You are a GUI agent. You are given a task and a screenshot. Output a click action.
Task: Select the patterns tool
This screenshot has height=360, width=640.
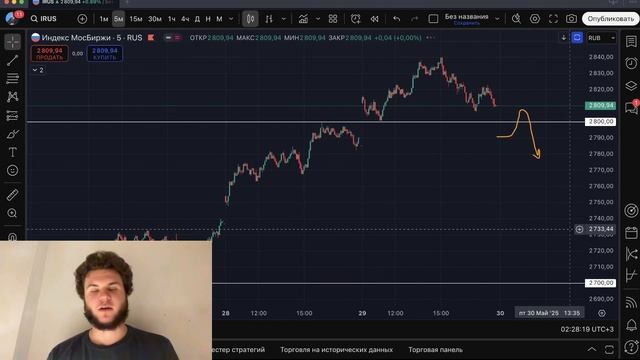click(x=13, y=97)
